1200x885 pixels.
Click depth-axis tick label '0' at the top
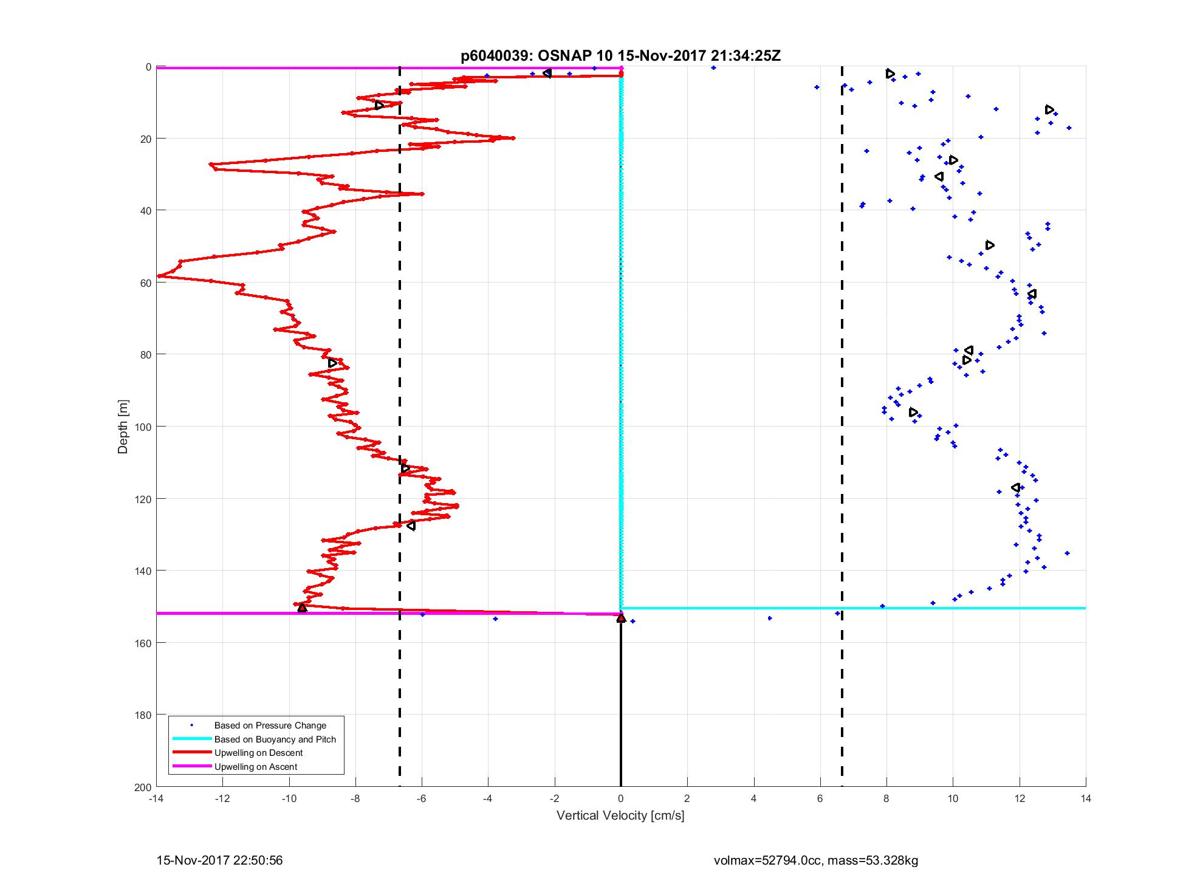click(147, 67)
